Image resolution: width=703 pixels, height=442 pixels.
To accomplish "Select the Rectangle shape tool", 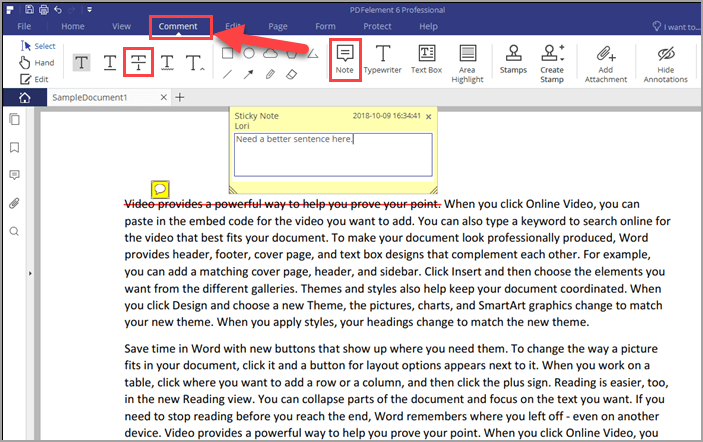I will point(227,54).
